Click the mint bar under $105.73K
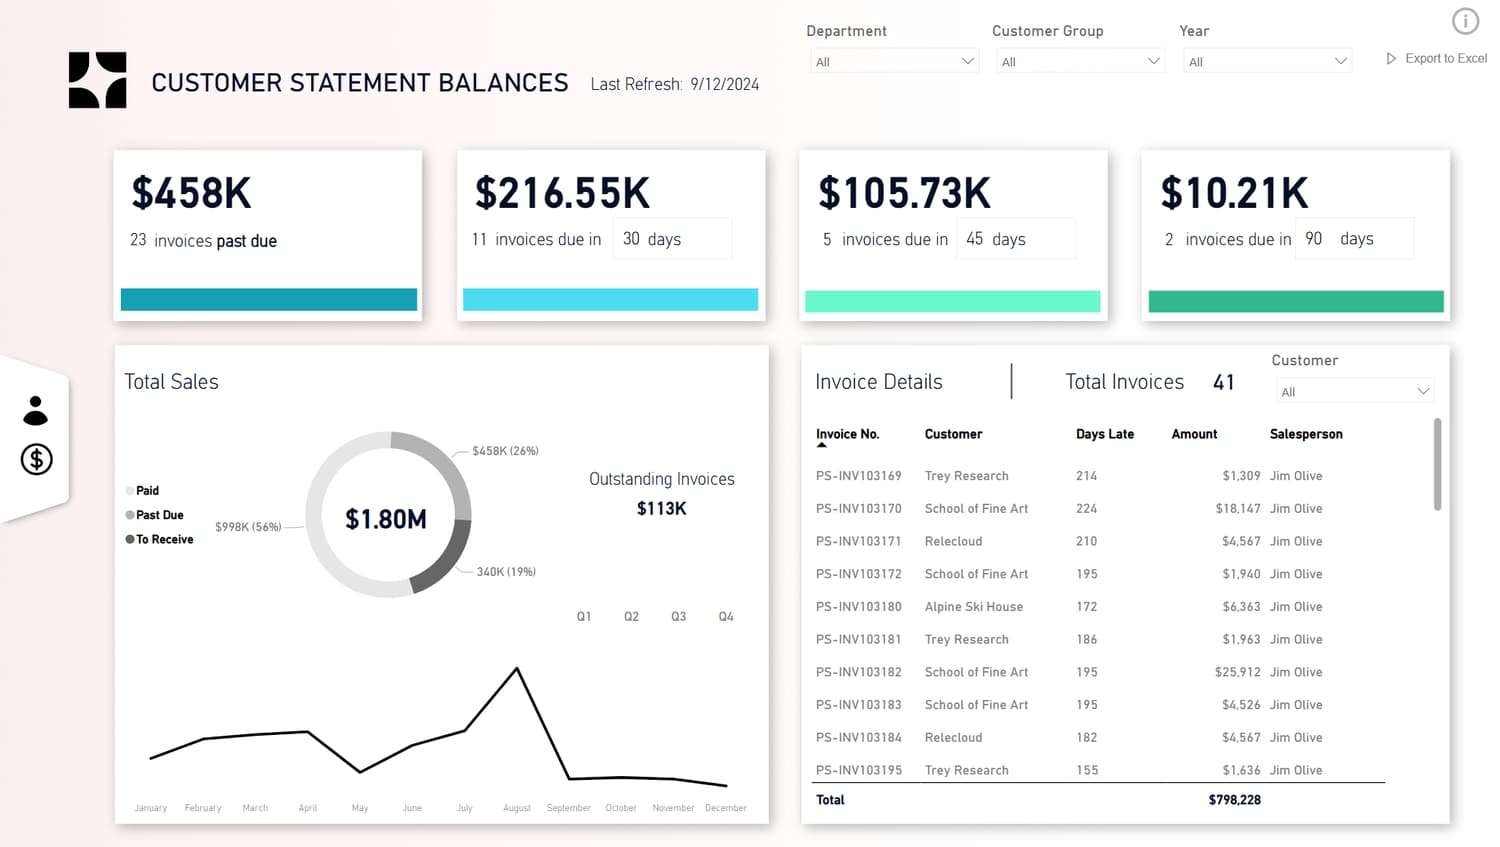1500x847 pixels. point(953,301)
